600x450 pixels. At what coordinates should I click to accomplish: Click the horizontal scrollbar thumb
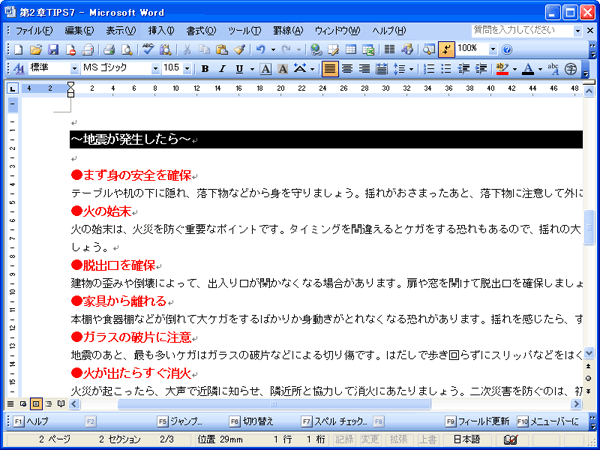(274, 404)
